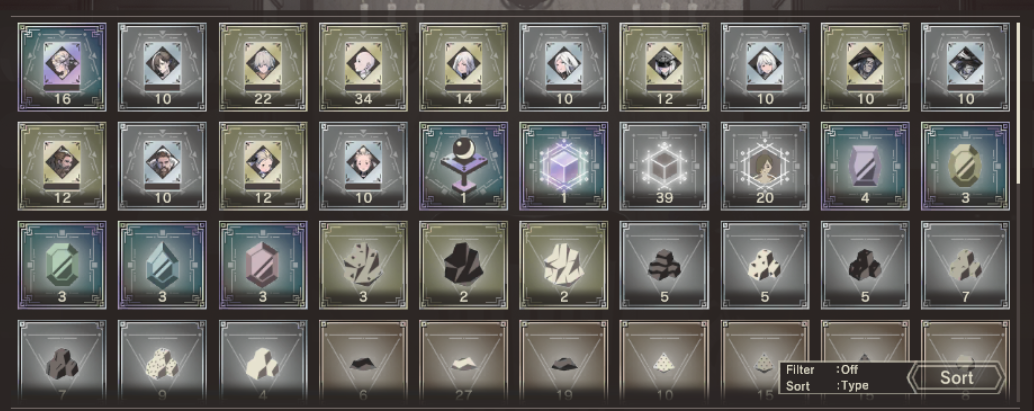Select the purple character card with count 16
The image size is (1034, 411).
click(x=62, y=67)
